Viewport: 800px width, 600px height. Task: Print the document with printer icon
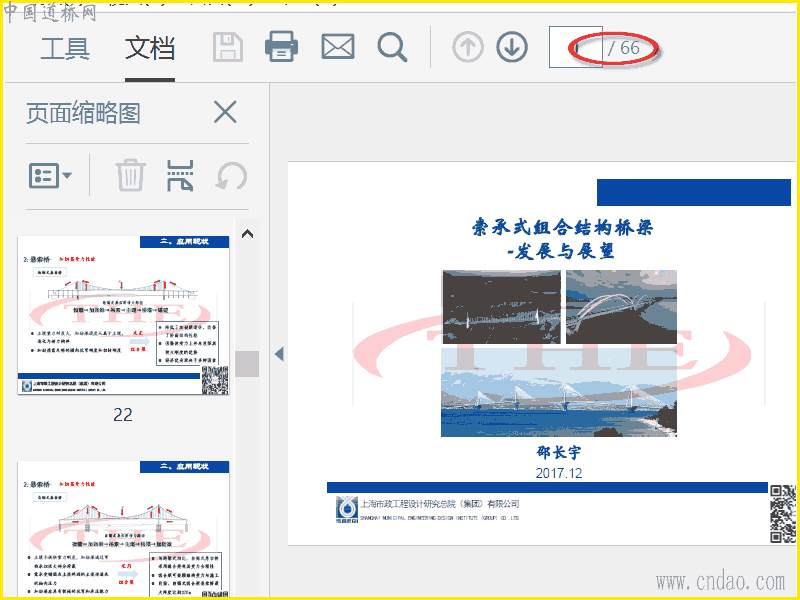(x=281, y=47)
